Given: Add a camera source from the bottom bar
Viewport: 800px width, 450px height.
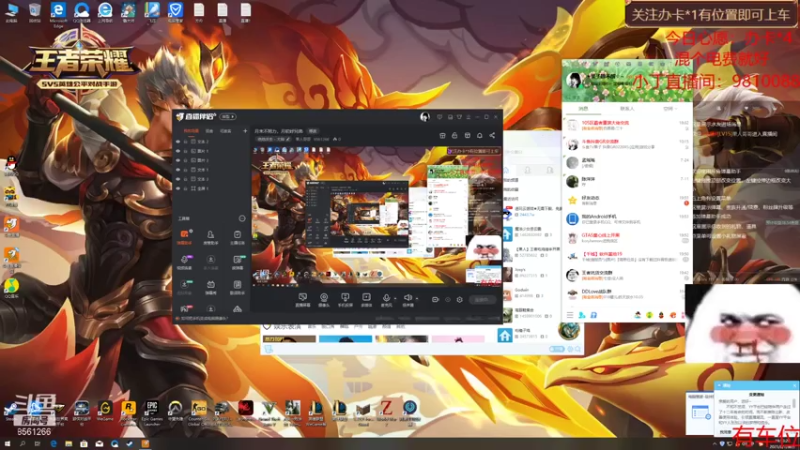Looking at the screenshot, I should 324,299.
